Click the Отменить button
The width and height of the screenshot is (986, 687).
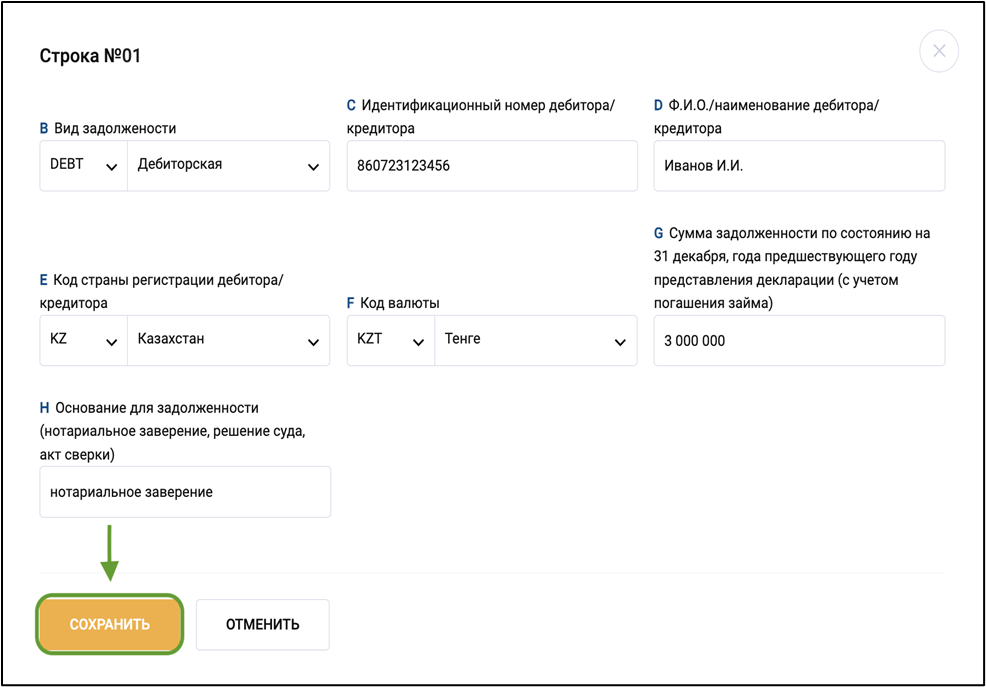[x=262, y=625]
